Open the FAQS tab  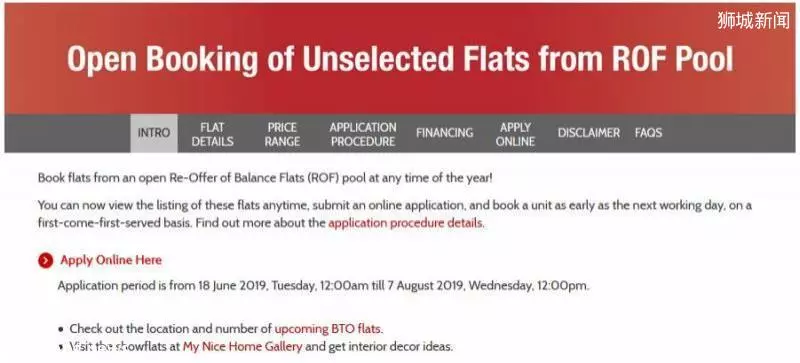[x=648, y=133]
